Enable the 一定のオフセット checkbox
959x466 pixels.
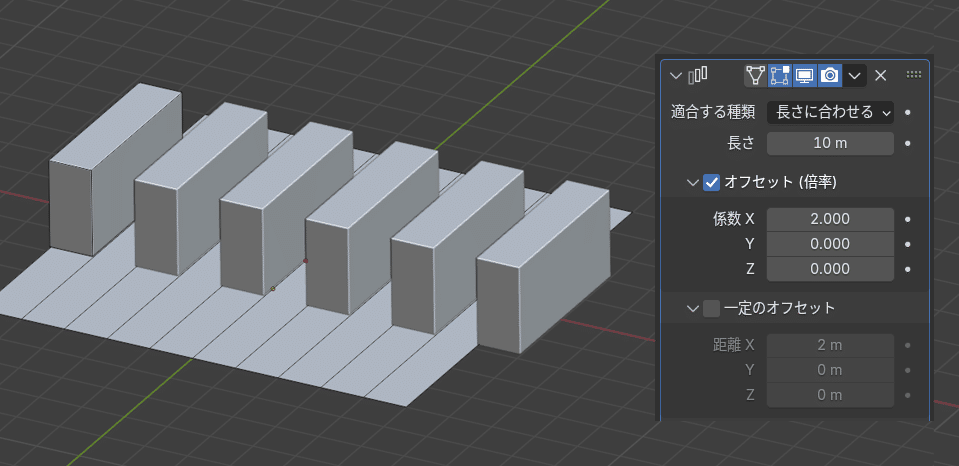click(711, 308)
